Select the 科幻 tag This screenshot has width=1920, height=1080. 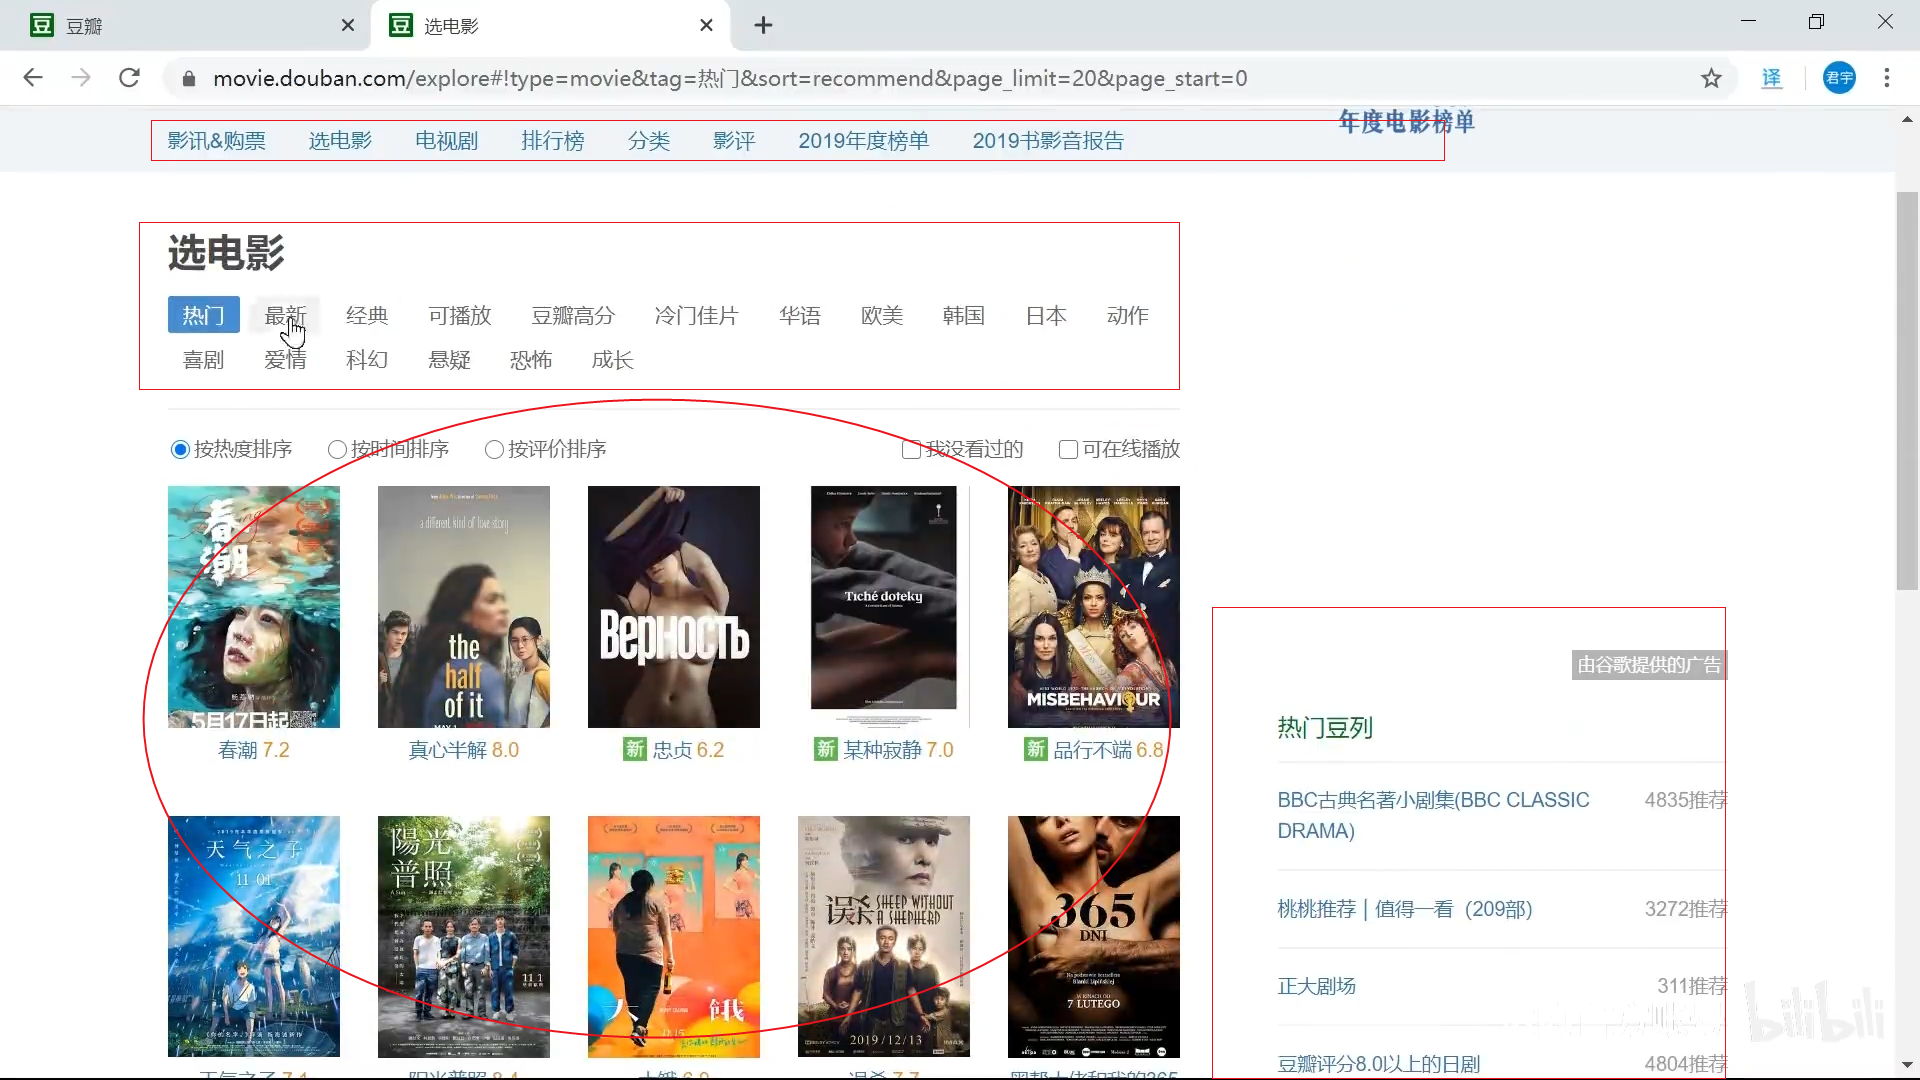click(367, 359)
